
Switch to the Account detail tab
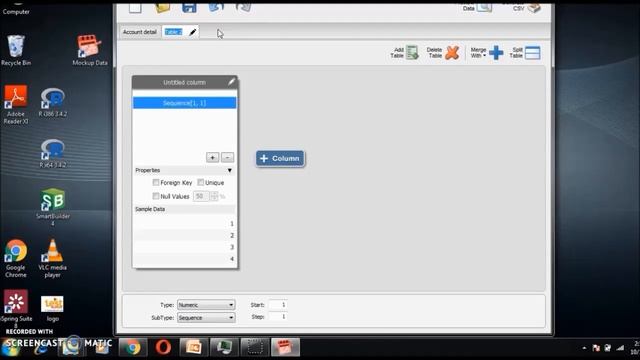[x=140, y=32]
